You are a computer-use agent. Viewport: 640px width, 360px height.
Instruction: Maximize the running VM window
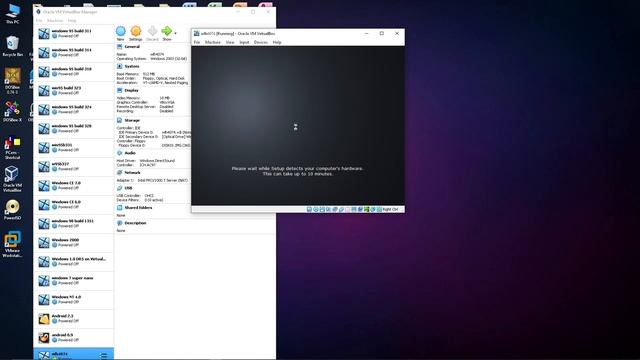click(x=382, y=33)
